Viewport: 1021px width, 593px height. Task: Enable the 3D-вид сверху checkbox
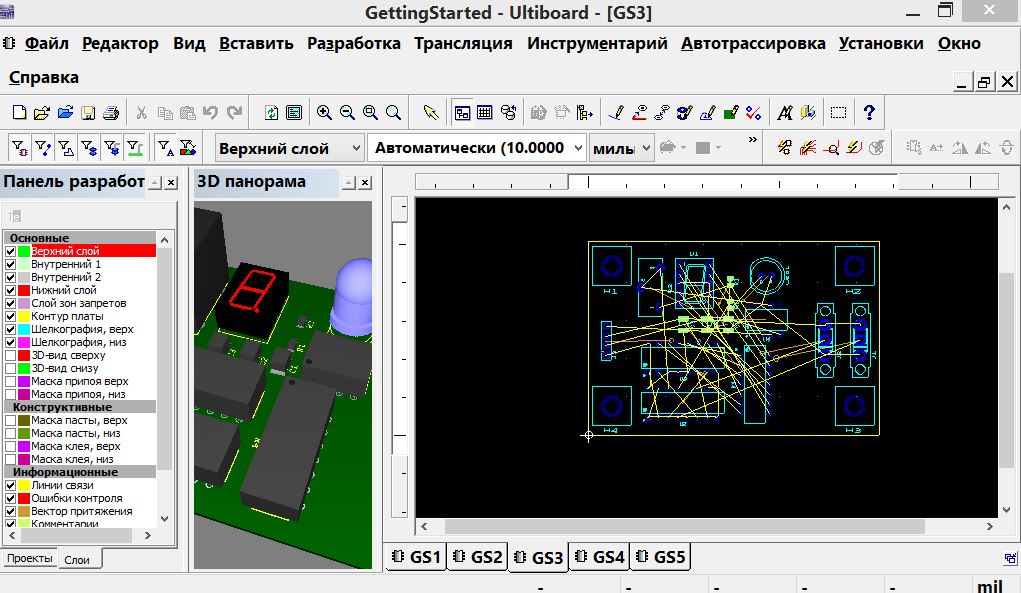(10, 355)
